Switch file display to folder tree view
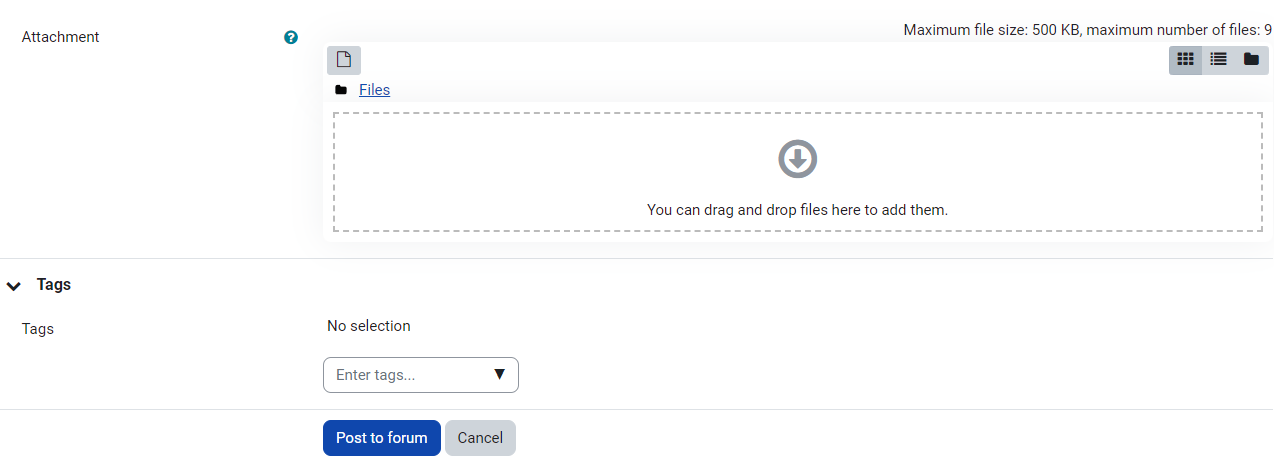The height and width of the screenshot is (469, 1274). coord(1251,60)
